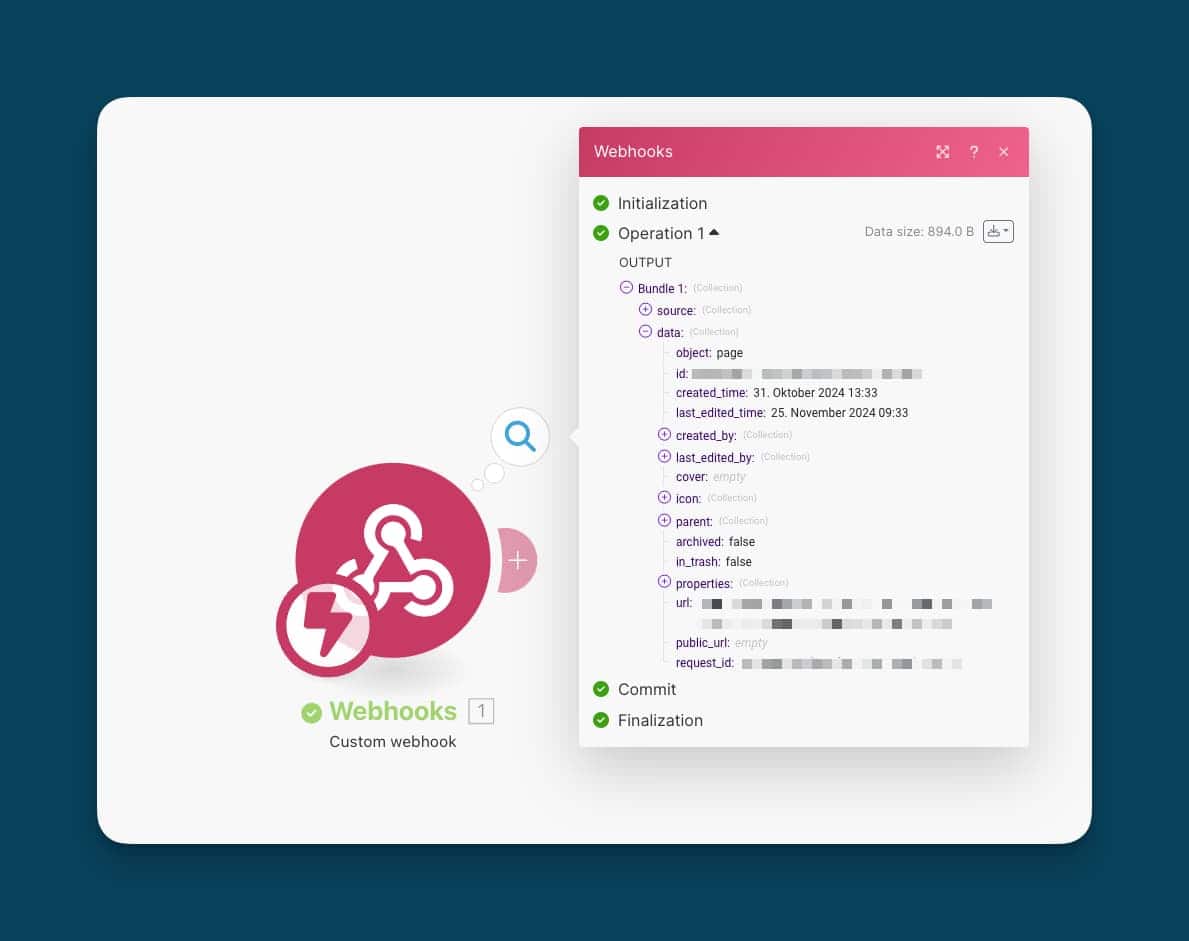The width and height of the screenshot is (1189, 941).
Task: Expand the created_by collection
Action: [664, 435]
